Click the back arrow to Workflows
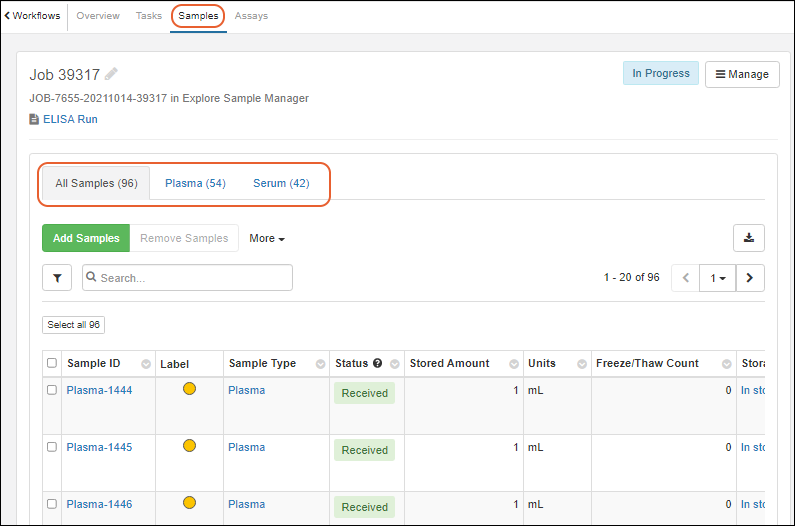 8,16
